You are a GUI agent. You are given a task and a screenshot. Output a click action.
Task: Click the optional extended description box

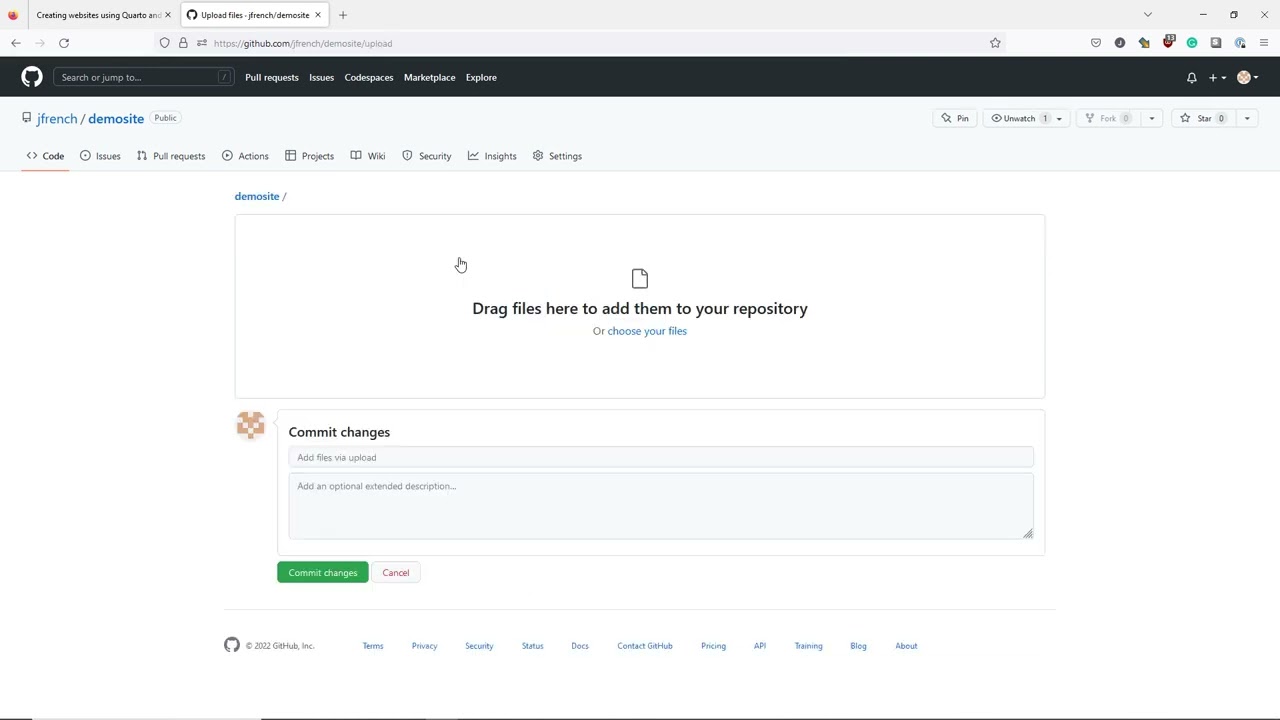point(661,507)
